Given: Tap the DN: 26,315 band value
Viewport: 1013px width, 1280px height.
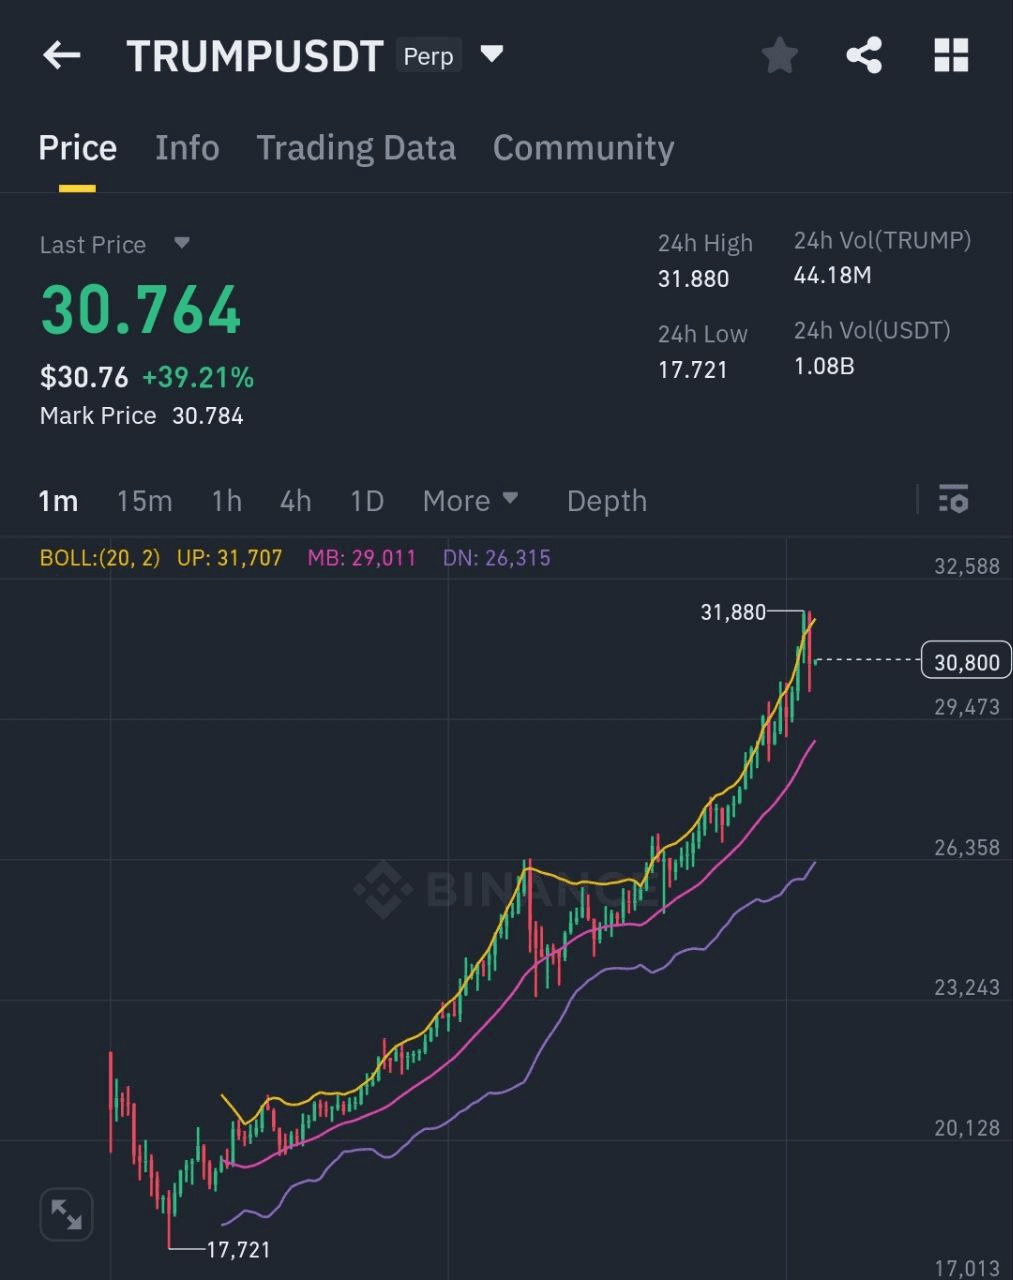Looking at the screenshot, I should click(496, 558).
